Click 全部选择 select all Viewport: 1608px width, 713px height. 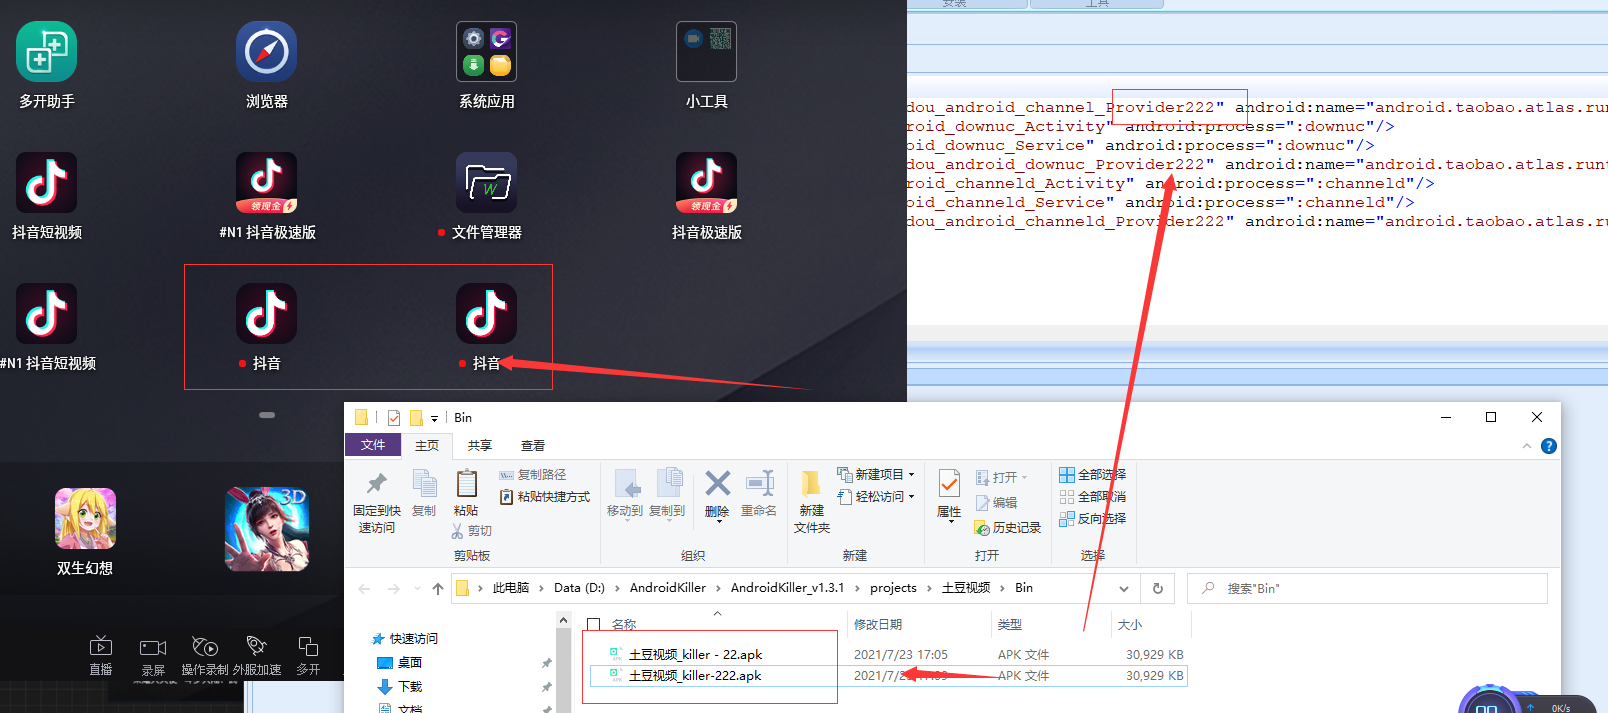[1092, 475]
